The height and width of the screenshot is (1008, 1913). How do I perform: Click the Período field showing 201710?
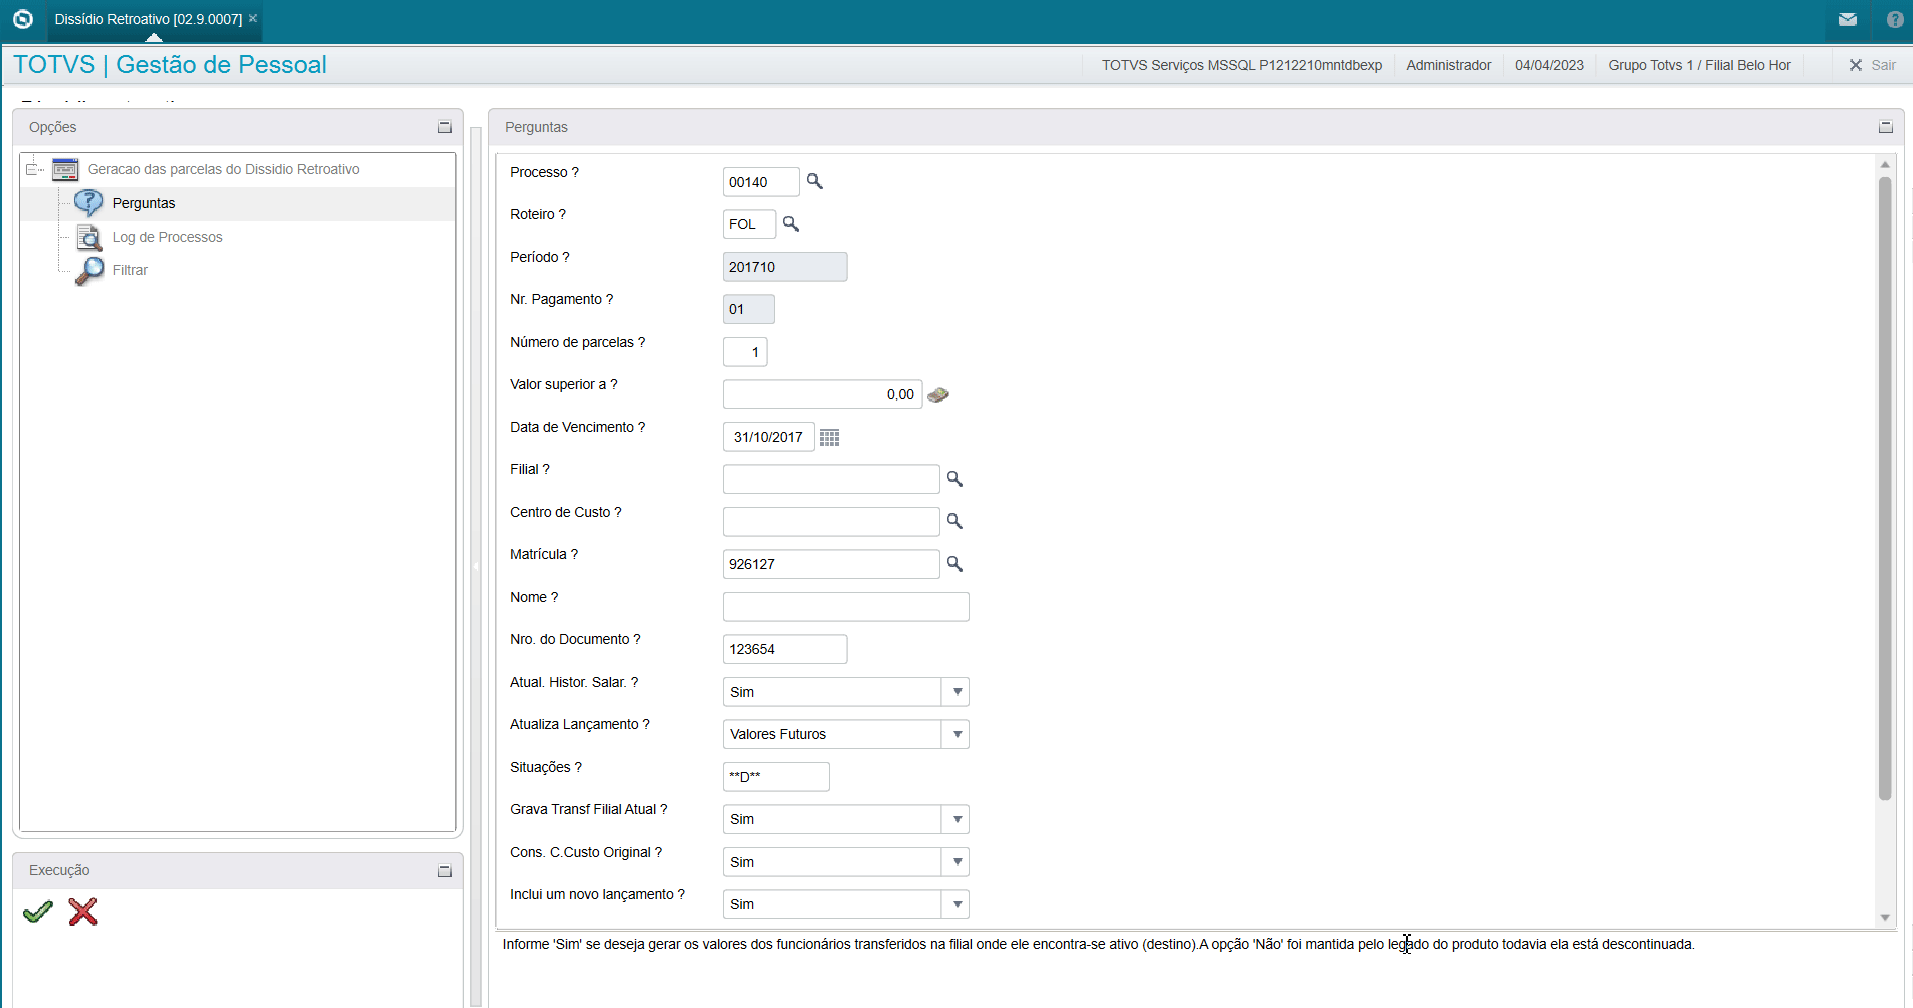coord(785,267)
